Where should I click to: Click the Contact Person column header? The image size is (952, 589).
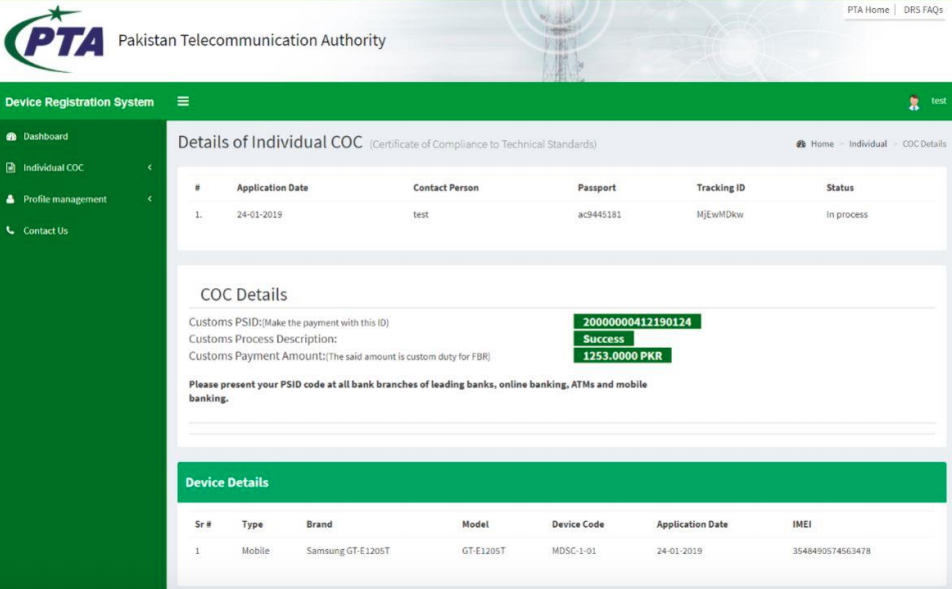(x=446, y=188)
